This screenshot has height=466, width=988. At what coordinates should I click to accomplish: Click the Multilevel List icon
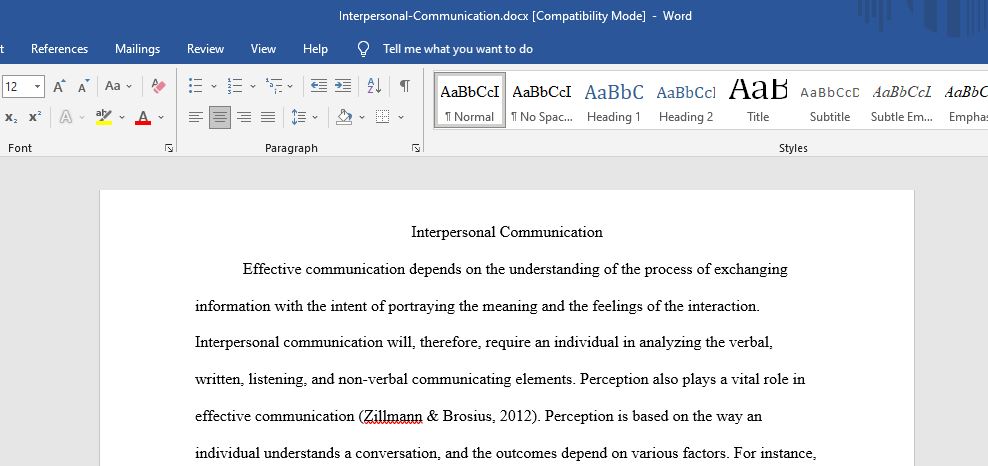(x=274, y=86)
